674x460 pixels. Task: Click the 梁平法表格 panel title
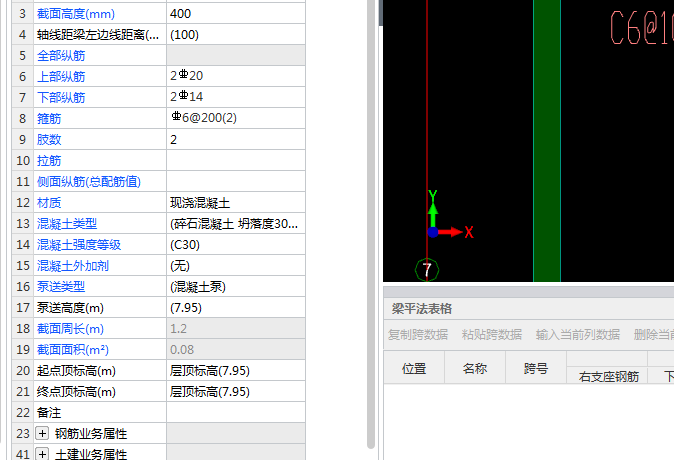click(422, 309)
